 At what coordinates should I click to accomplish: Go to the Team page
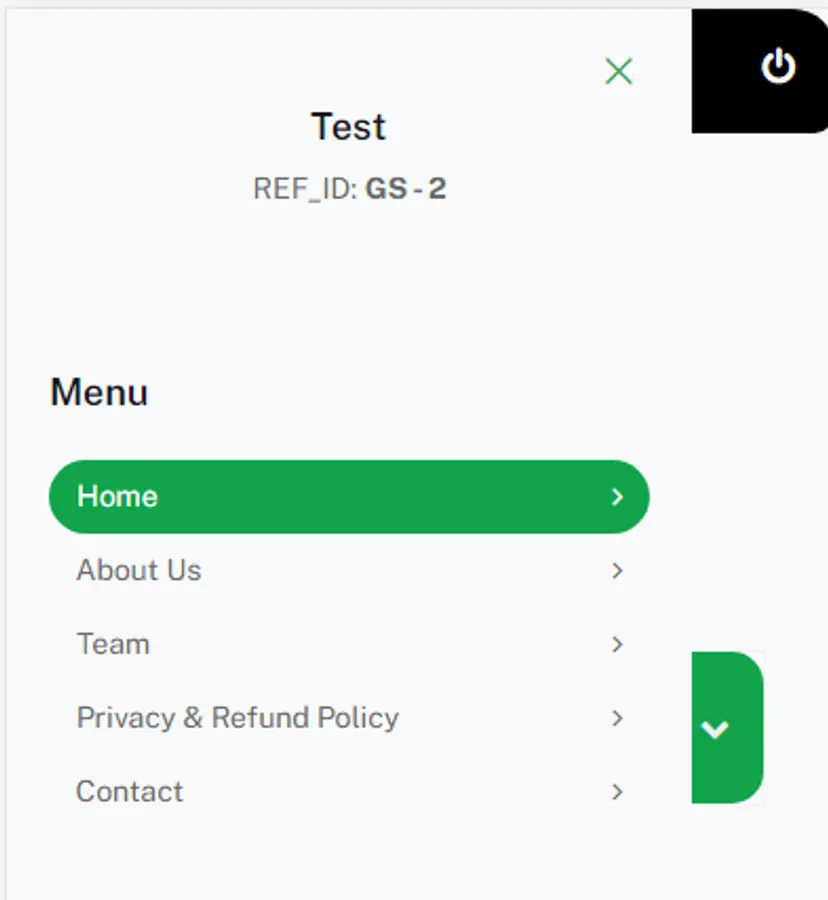113,644
